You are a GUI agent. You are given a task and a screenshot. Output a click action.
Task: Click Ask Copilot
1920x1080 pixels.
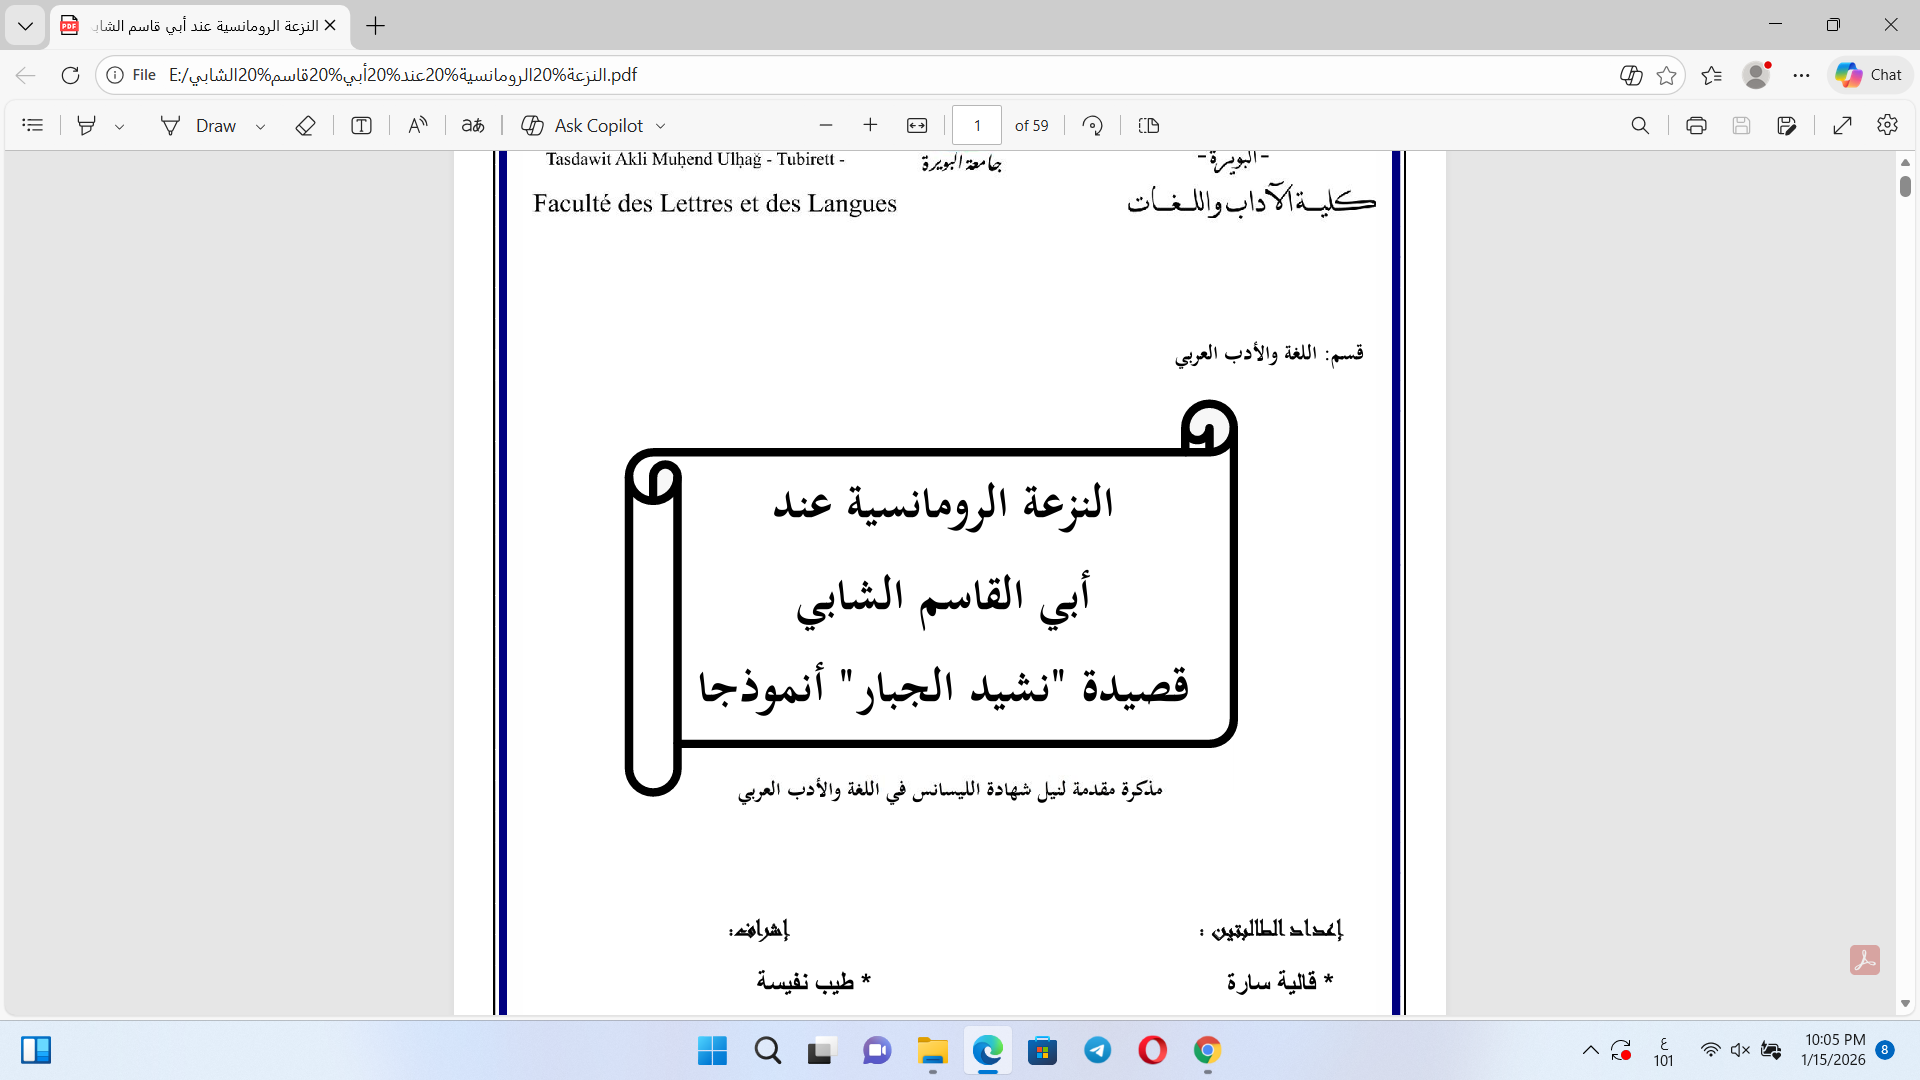[x=582, y=125]
